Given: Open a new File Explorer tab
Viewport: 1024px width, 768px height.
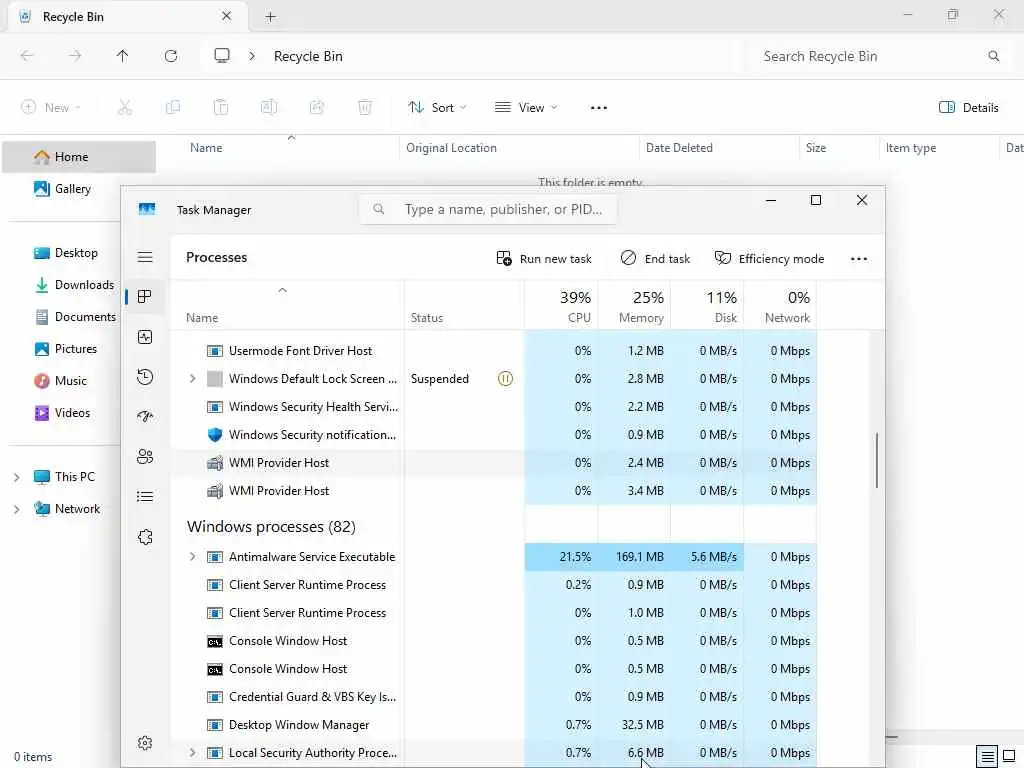Looking at the screenshot, I should [270, 17].
